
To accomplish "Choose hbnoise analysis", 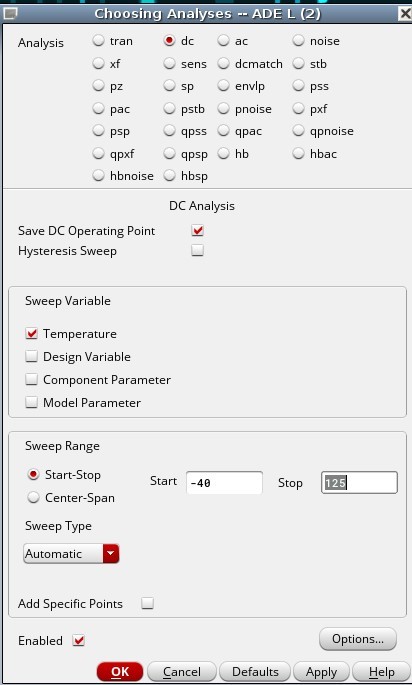I will tap(98, 176).
